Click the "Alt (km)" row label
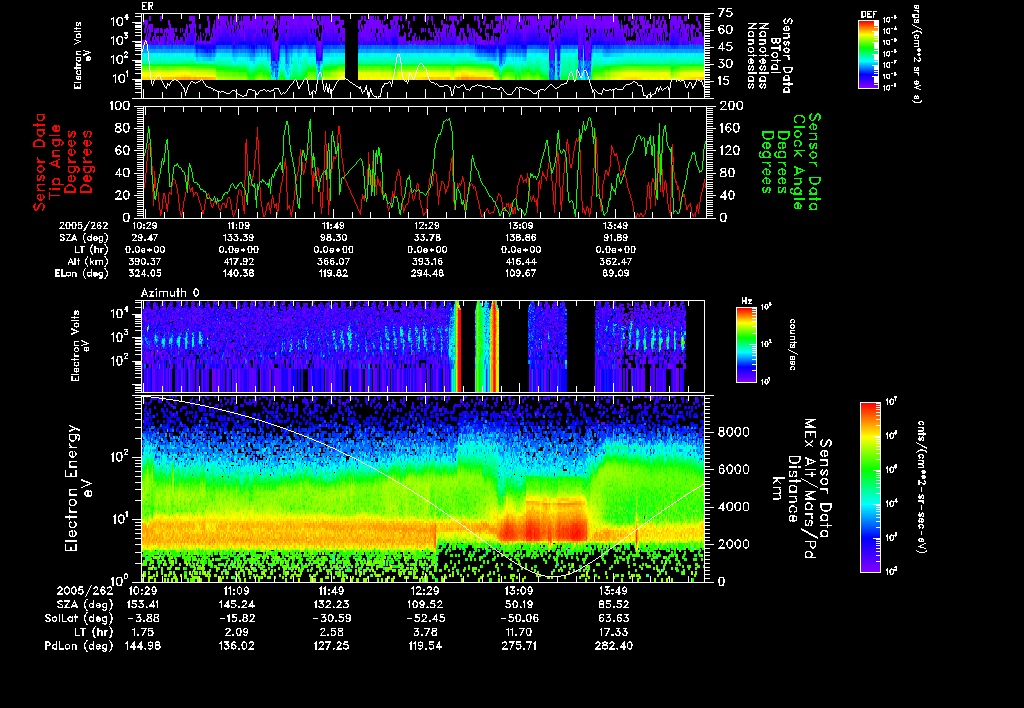Viewport: 1024px width, 708px height. 88,261
